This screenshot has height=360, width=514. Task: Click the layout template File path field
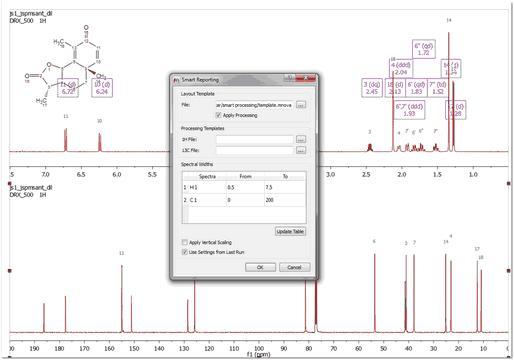pos(255,105)
